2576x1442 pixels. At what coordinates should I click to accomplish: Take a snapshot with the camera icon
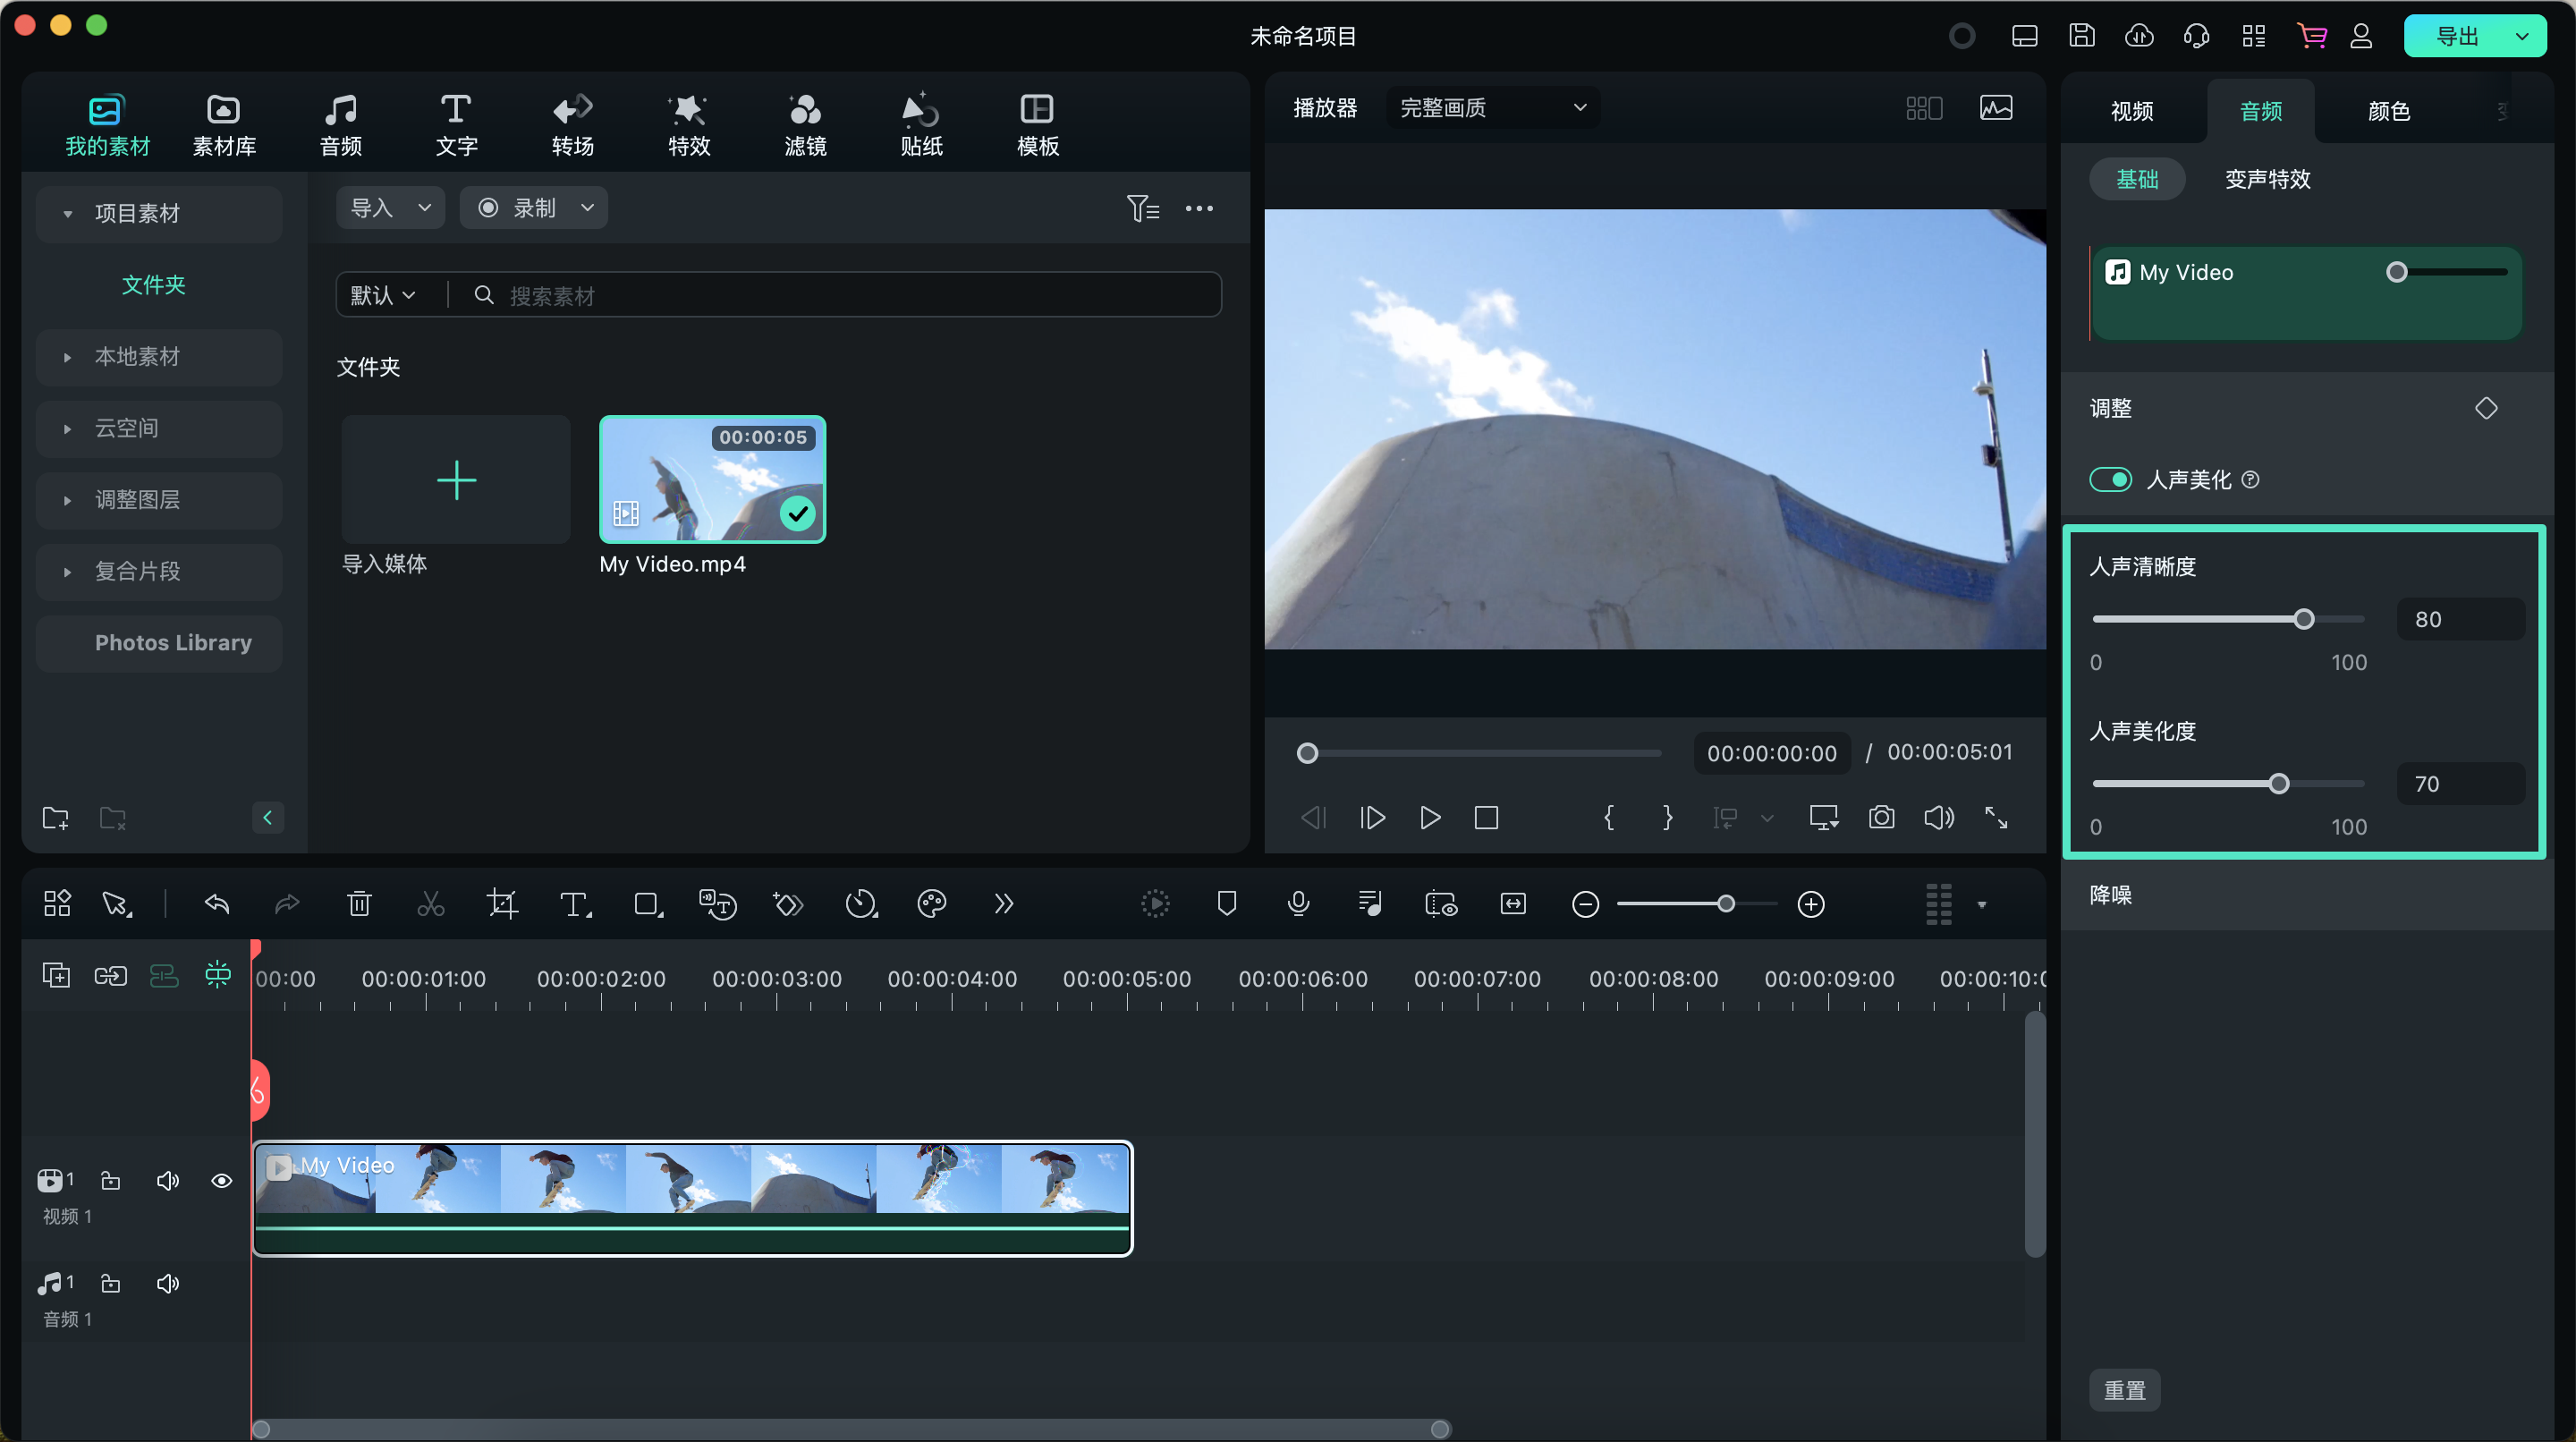[1881, 818]
